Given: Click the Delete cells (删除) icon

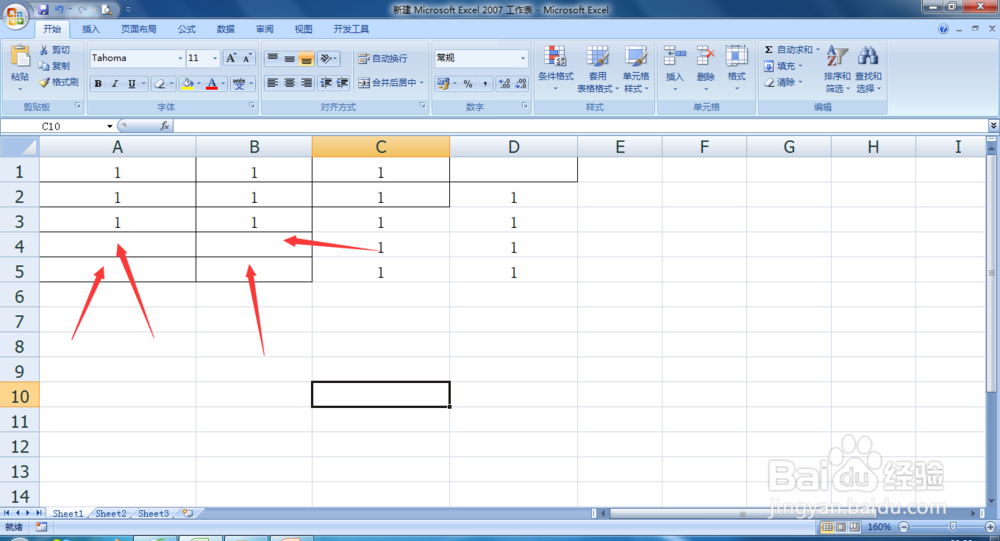Looking at the screenshot, I should point(705,56).
